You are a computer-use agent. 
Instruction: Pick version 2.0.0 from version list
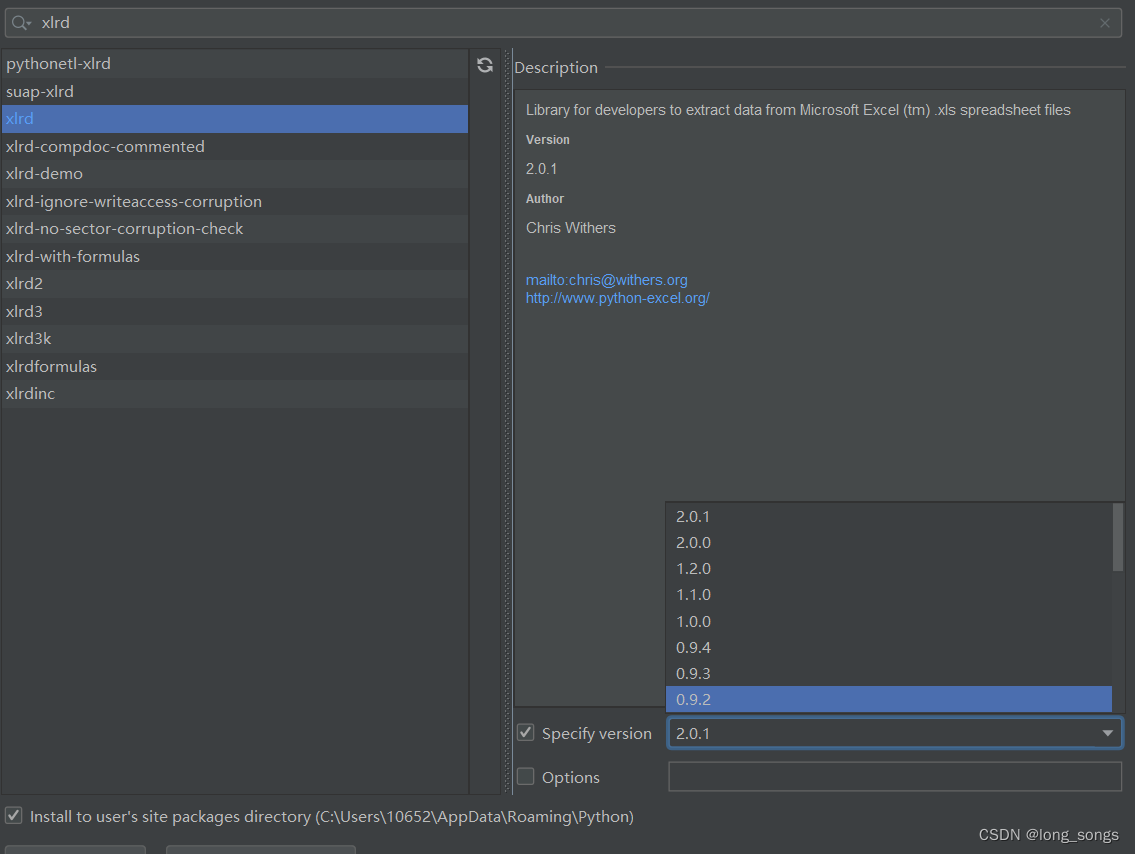[x=693, y=542]
